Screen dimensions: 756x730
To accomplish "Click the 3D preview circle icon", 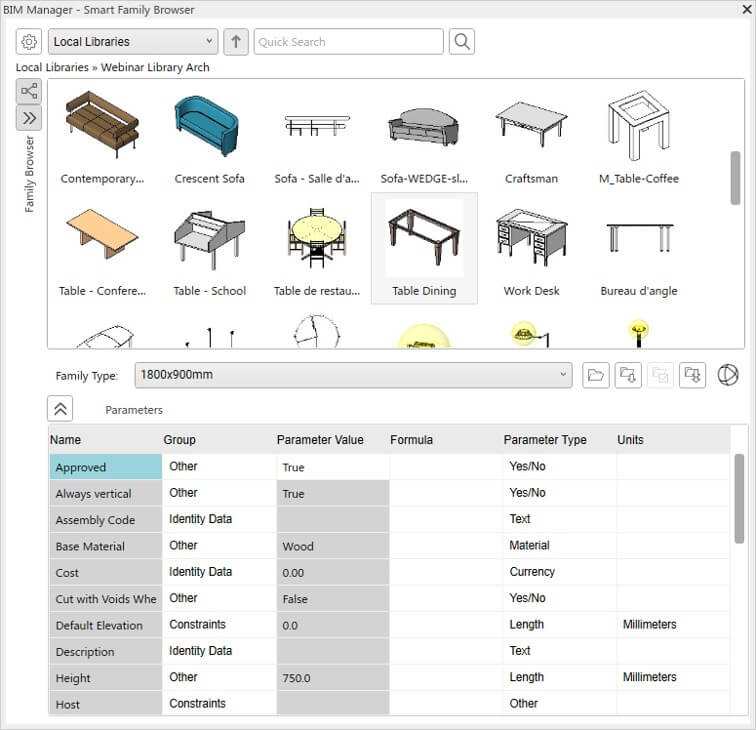I will tap(728, 375).
